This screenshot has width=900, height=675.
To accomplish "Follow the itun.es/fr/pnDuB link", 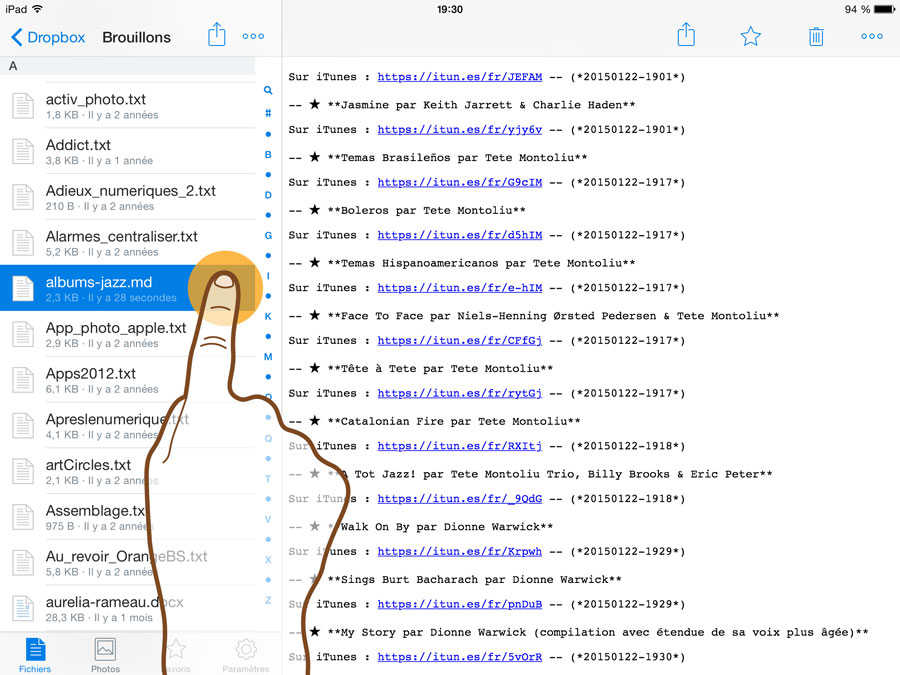I will coord(459,605).
